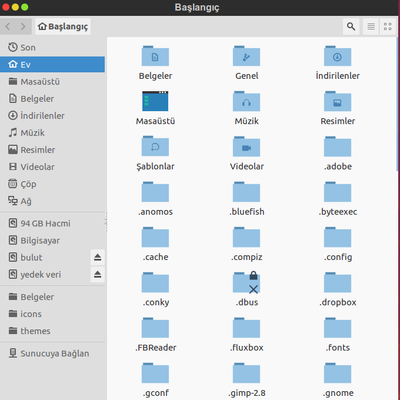Select Ev in the sidebar
This screenshot has width=400, height=400.
pos(53,64)
